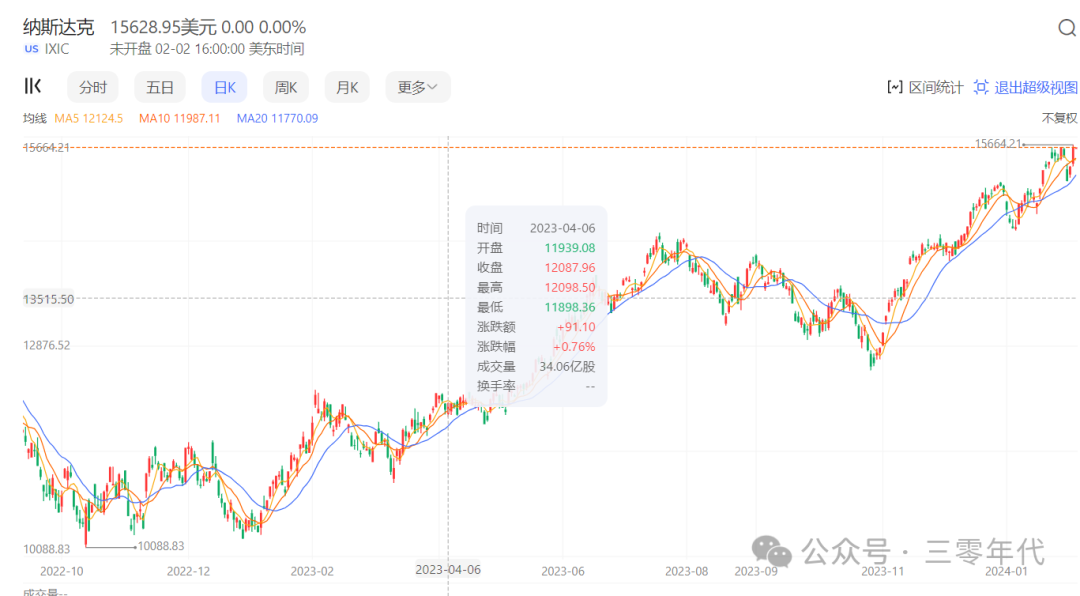The image size is (1080, 596).
Task: Switch to the 分时 tab
Action: point(92,88)
